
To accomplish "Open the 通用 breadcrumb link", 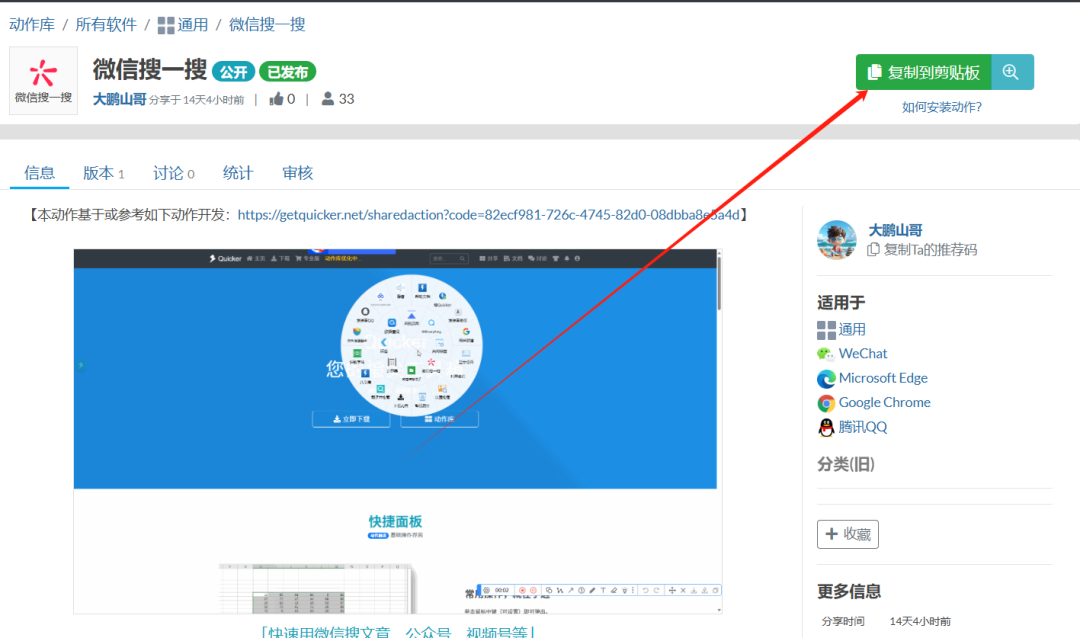I will click(193, 25).
